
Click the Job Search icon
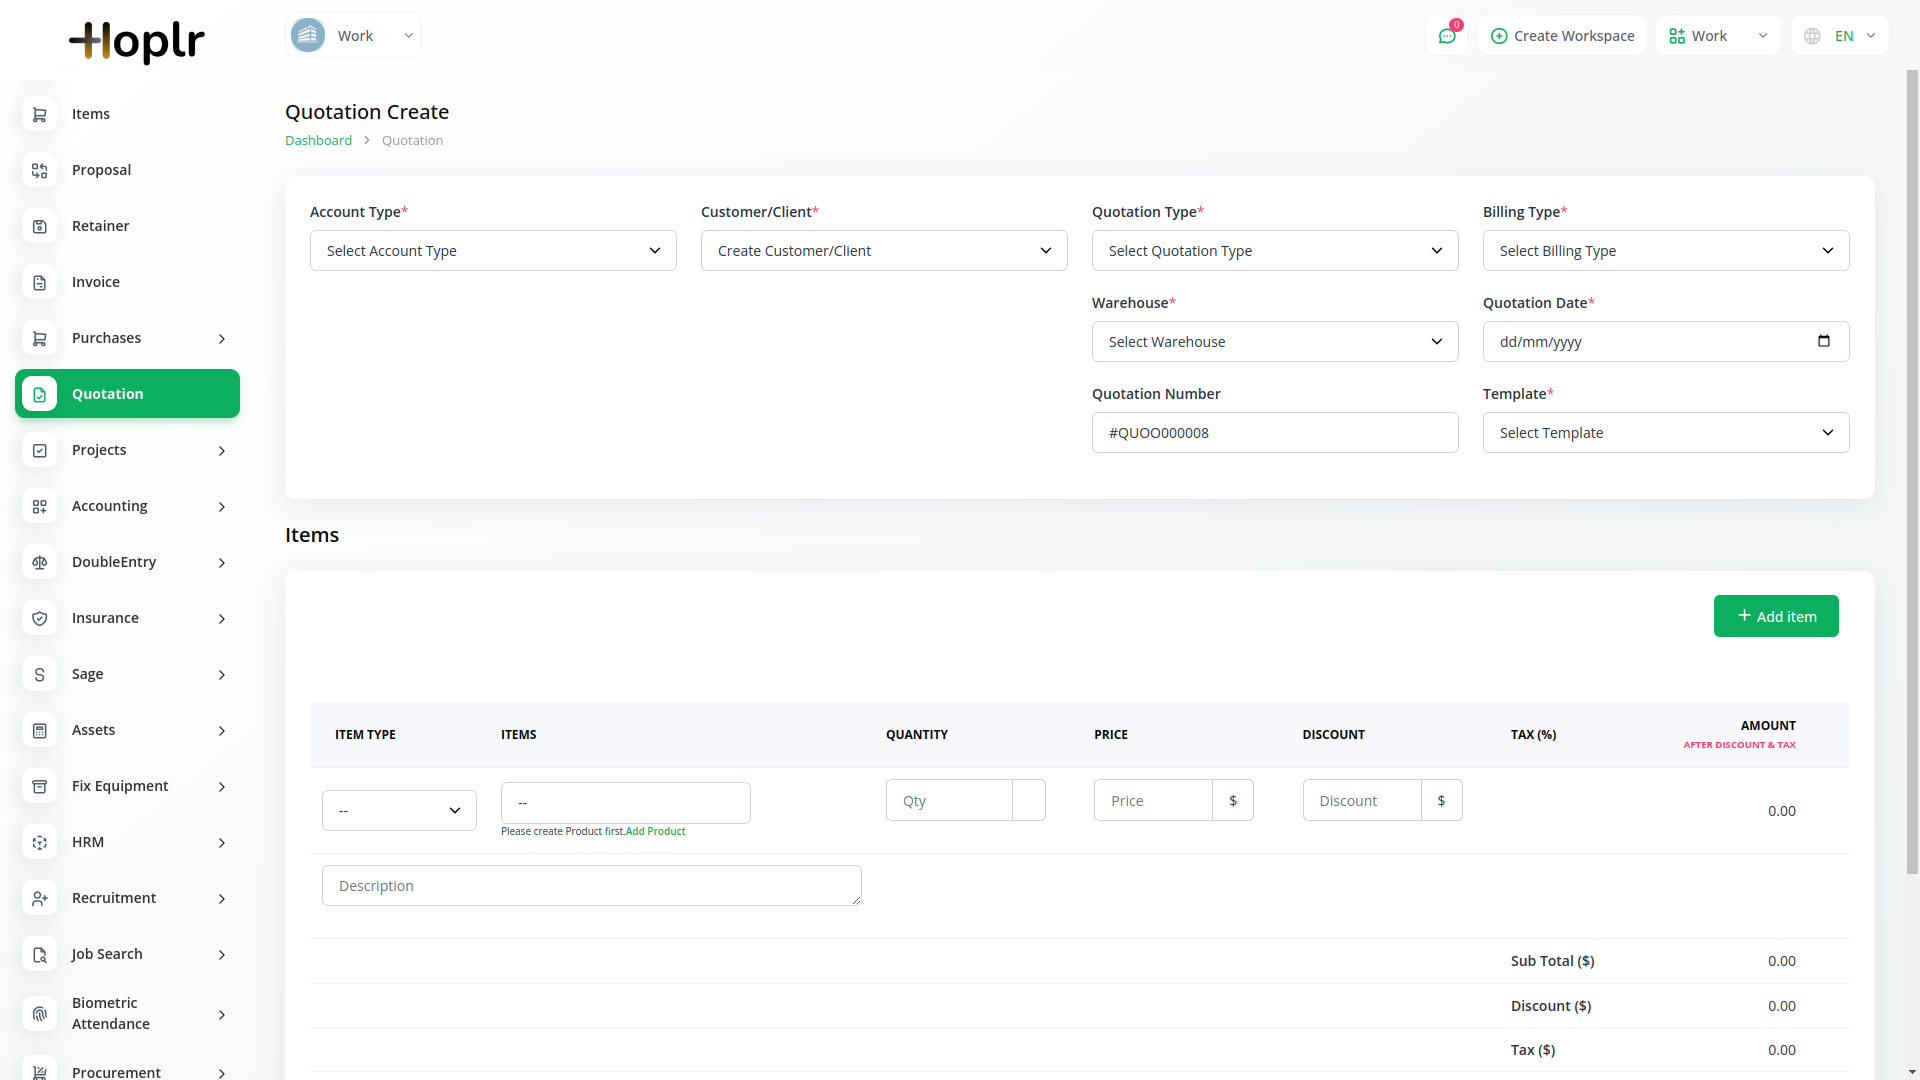coord(39,954)
